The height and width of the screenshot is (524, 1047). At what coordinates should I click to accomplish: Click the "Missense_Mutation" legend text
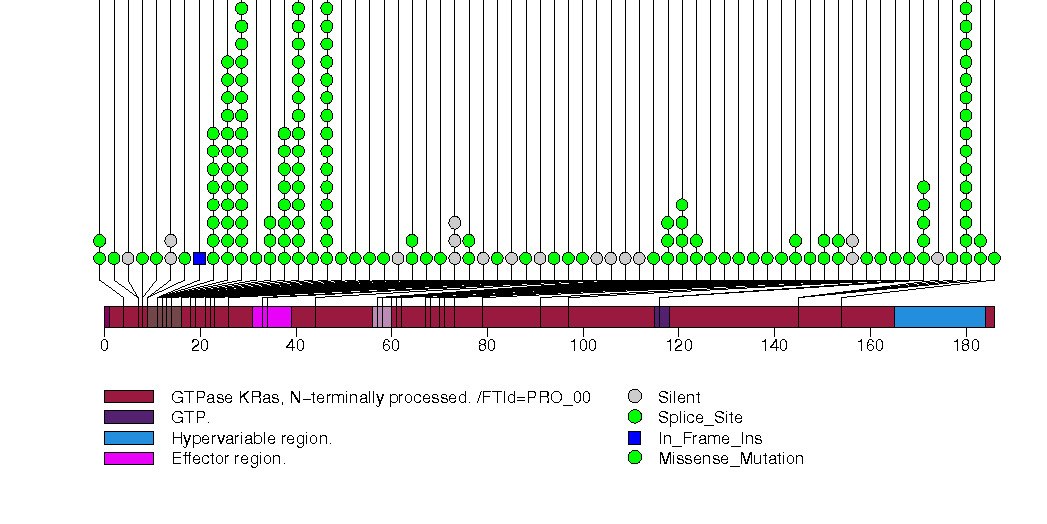click(x=731, y=458)
